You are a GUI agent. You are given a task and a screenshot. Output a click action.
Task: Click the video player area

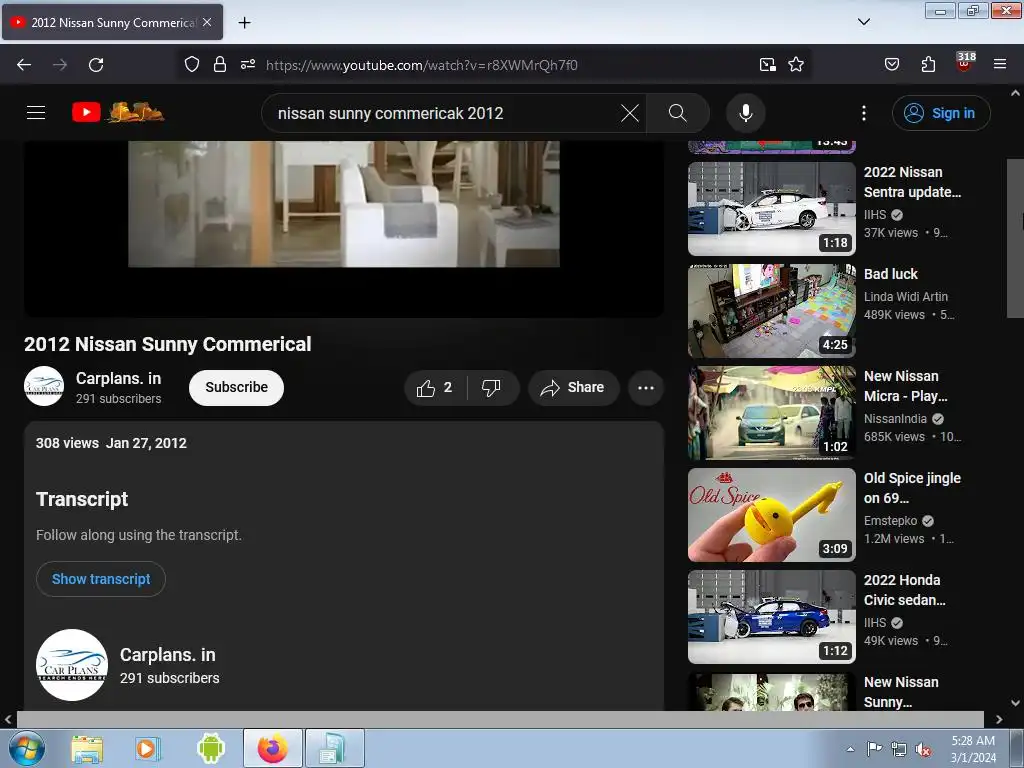coord(344,229)
